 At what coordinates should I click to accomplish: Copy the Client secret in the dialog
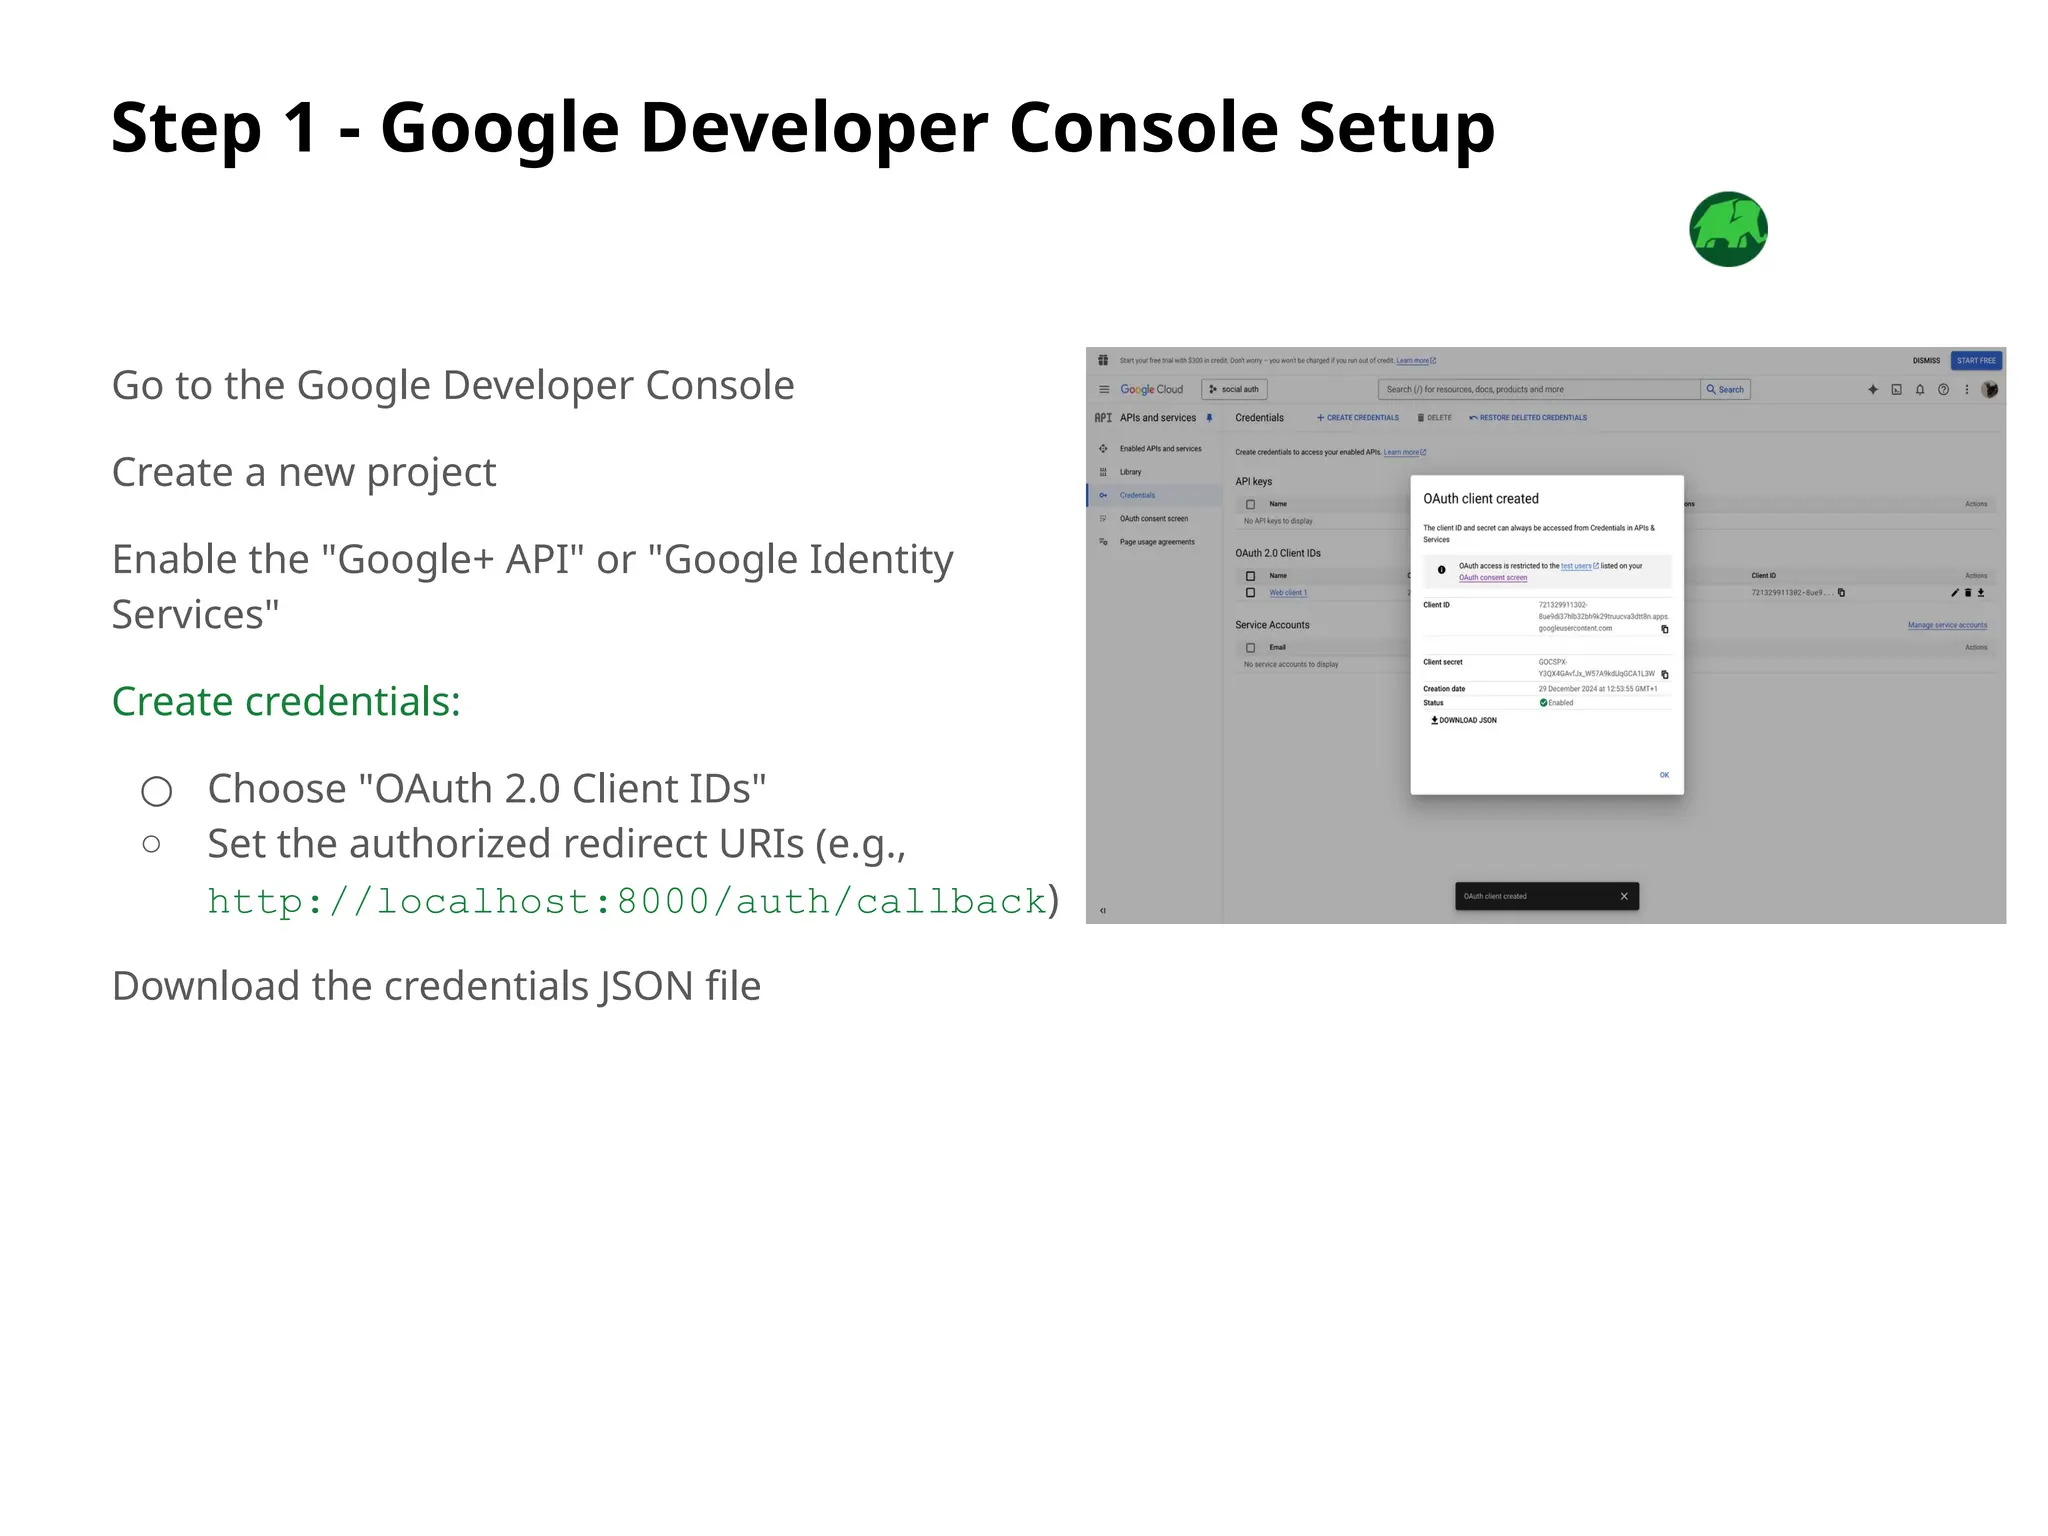[1665, 674]
